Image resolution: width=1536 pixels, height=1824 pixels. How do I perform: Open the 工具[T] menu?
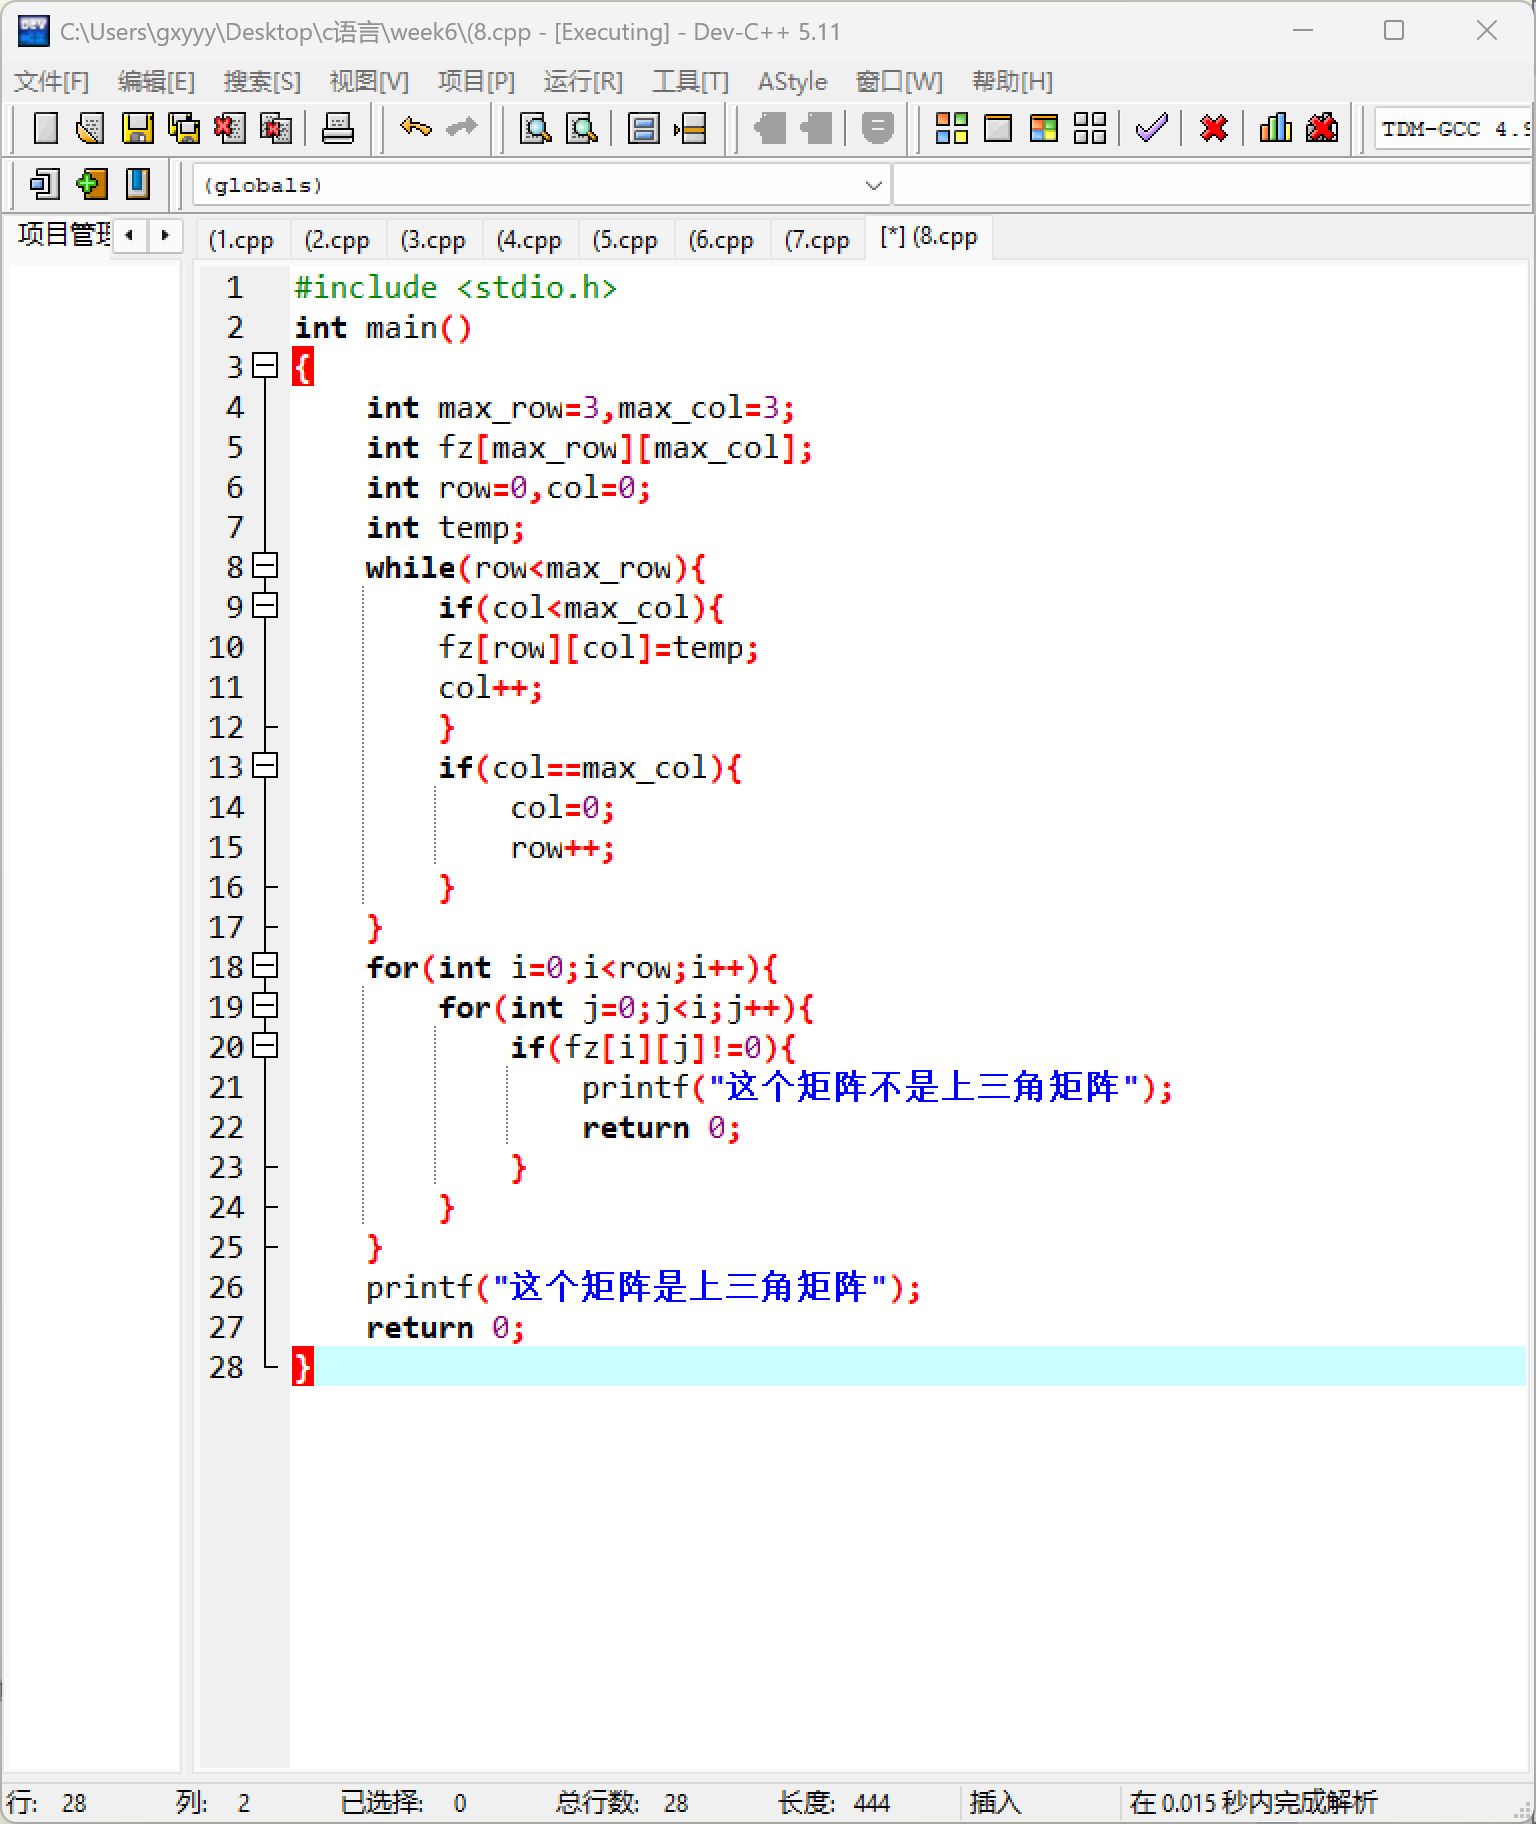click(690, 81)
